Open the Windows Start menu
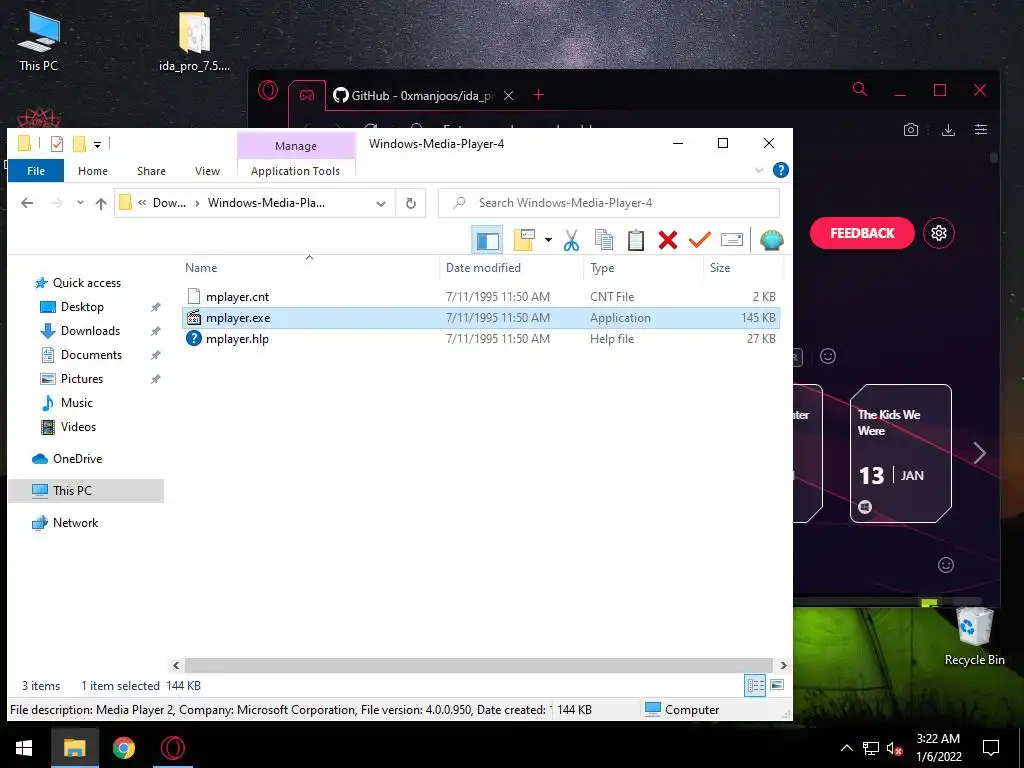Screen dimensions: 1024x768 click(x=24, y=748)
